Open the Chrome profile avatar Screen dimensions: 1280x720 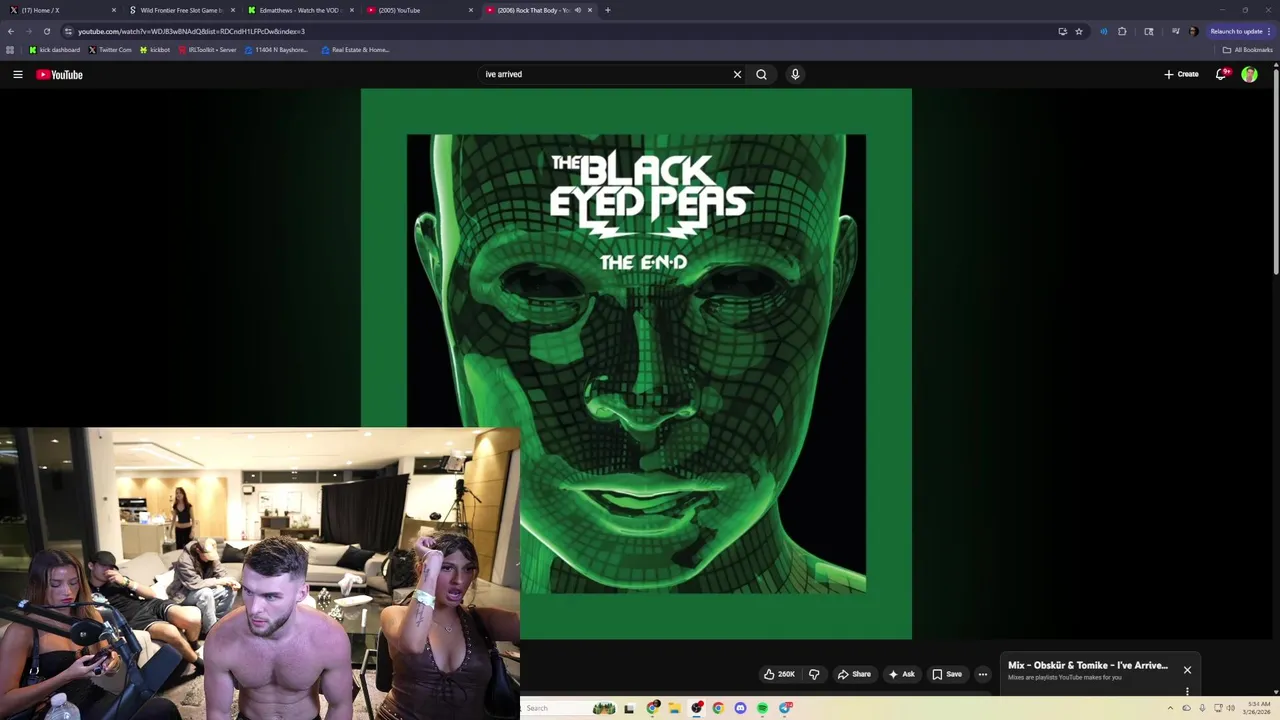(1193, 31)
